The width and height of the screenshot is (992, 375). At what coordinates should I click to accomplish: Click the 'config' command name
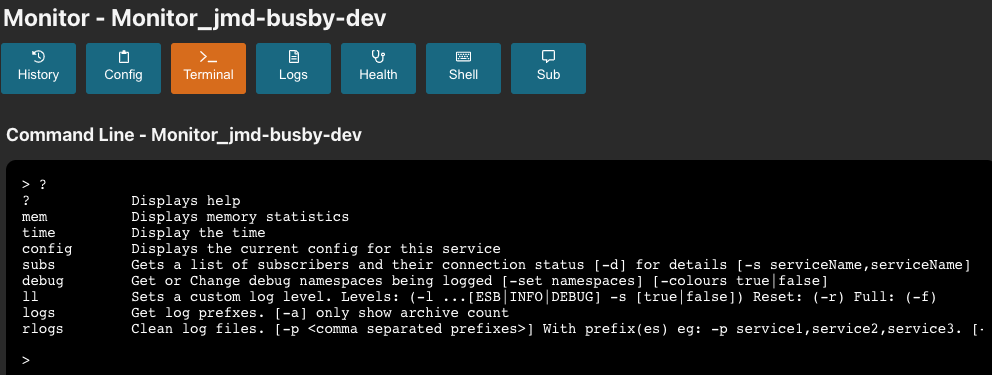click(x=47, y=249)
